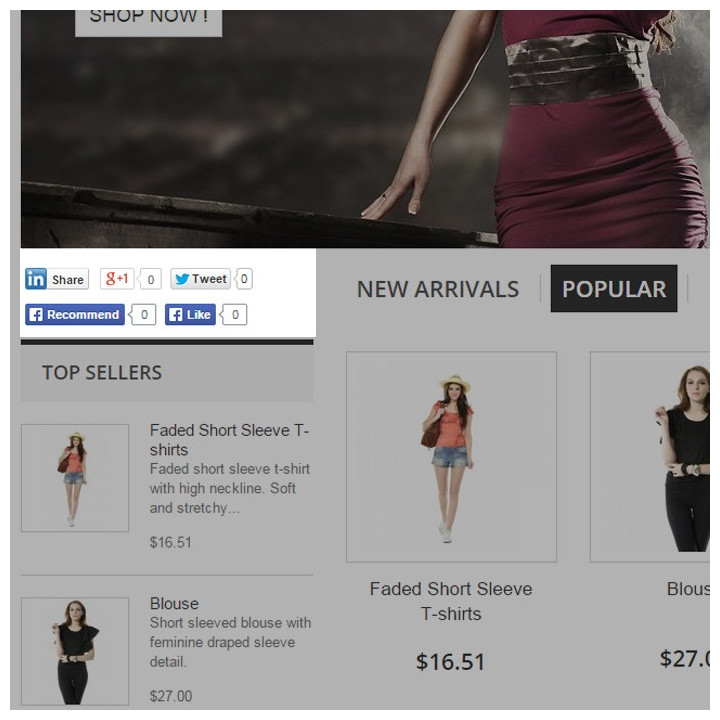Select the Popular tab
Screen dimensions: 720x720
(614, 289)
